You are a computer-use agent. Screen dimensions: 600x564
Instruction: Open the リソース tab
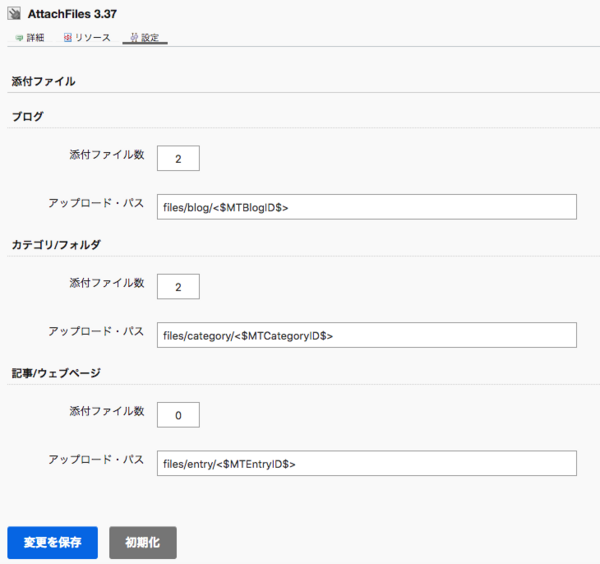pyautogui.click(x=92, y=38)
